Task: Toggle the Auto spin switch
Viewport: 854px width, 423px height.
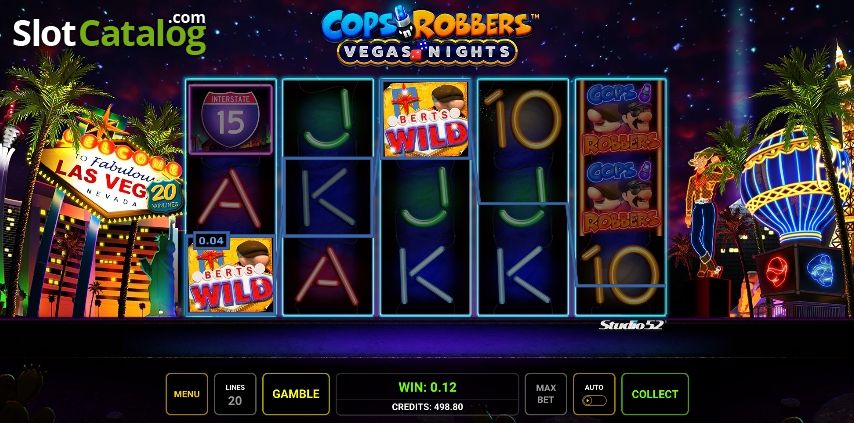Action: click(x=594, y=401)
